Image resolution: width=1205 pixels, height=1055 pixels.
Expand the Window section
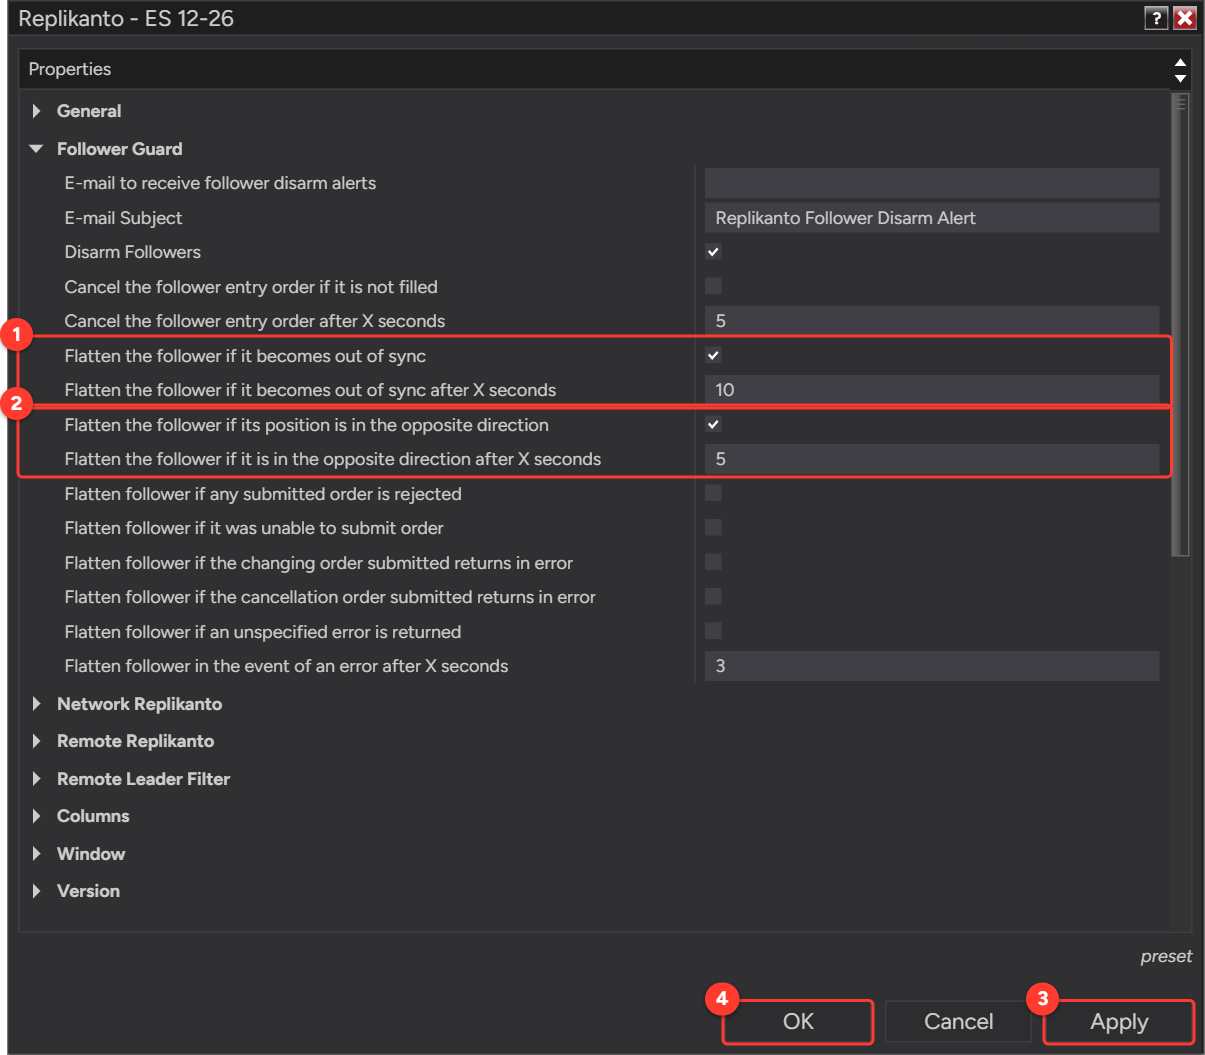37,854
